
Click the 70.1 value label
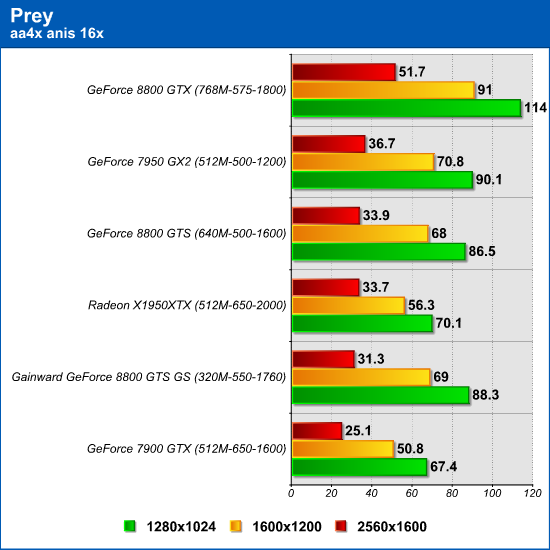[449, 323]
